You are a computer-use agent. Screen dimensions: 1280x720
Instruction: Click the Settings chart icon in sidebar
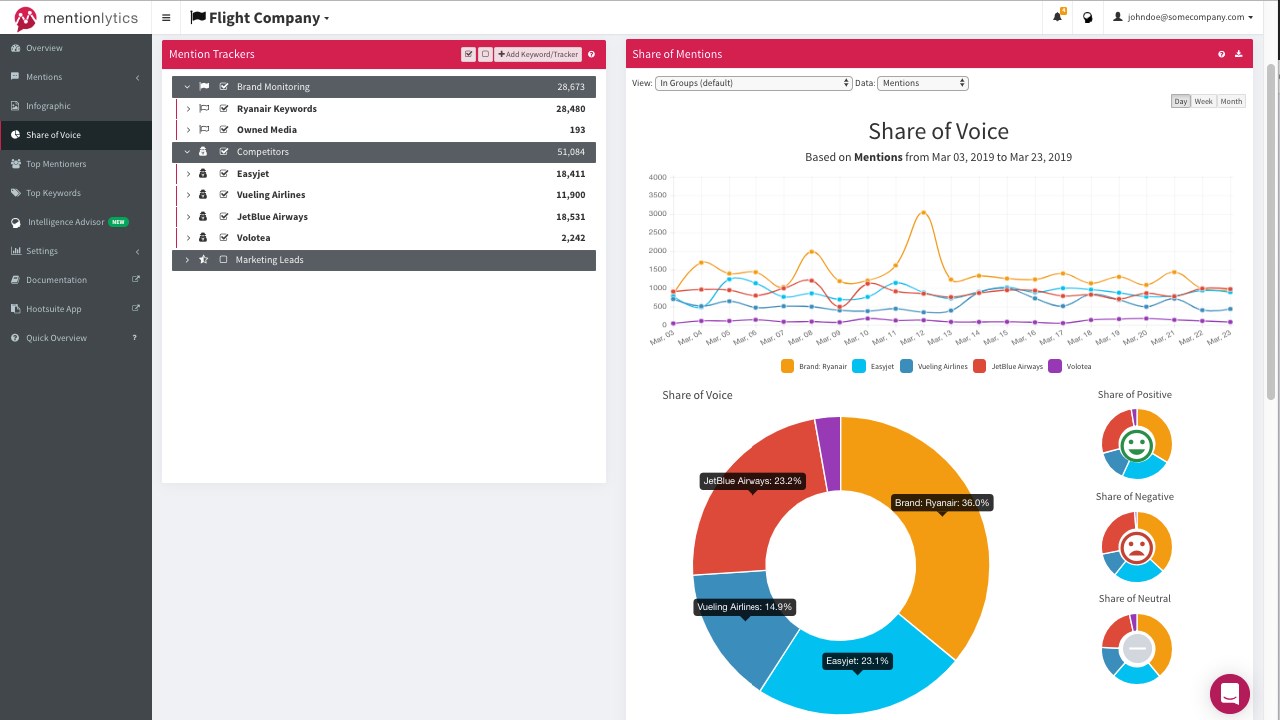click(x=16, y=251)
